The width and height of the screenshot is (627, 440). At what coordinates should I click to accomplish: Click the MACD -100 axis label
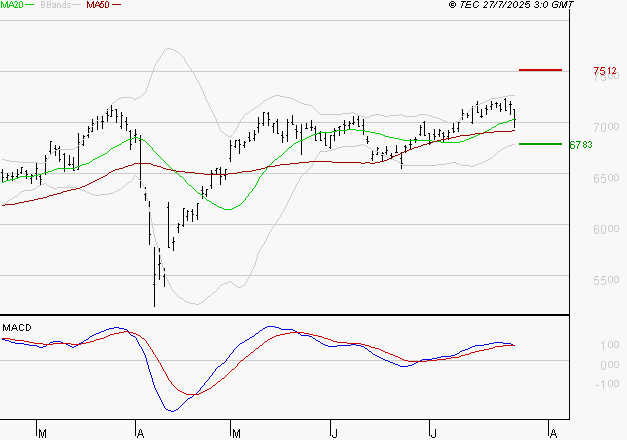607,385
